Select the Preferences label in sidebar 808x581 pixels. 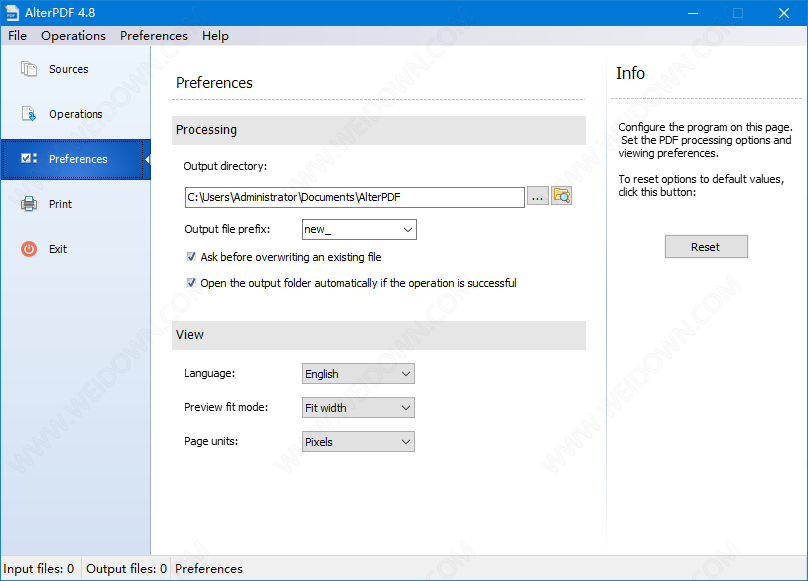(78, 159)
